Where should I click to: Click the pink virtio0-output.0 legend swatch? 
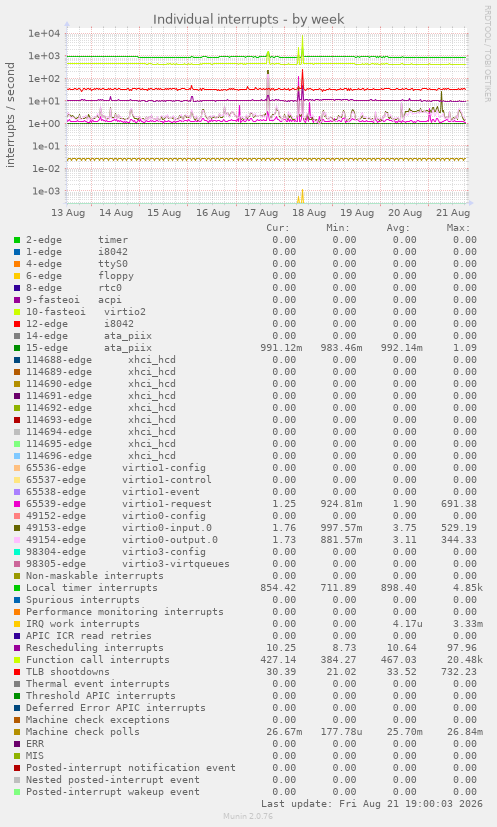point(17,540)
